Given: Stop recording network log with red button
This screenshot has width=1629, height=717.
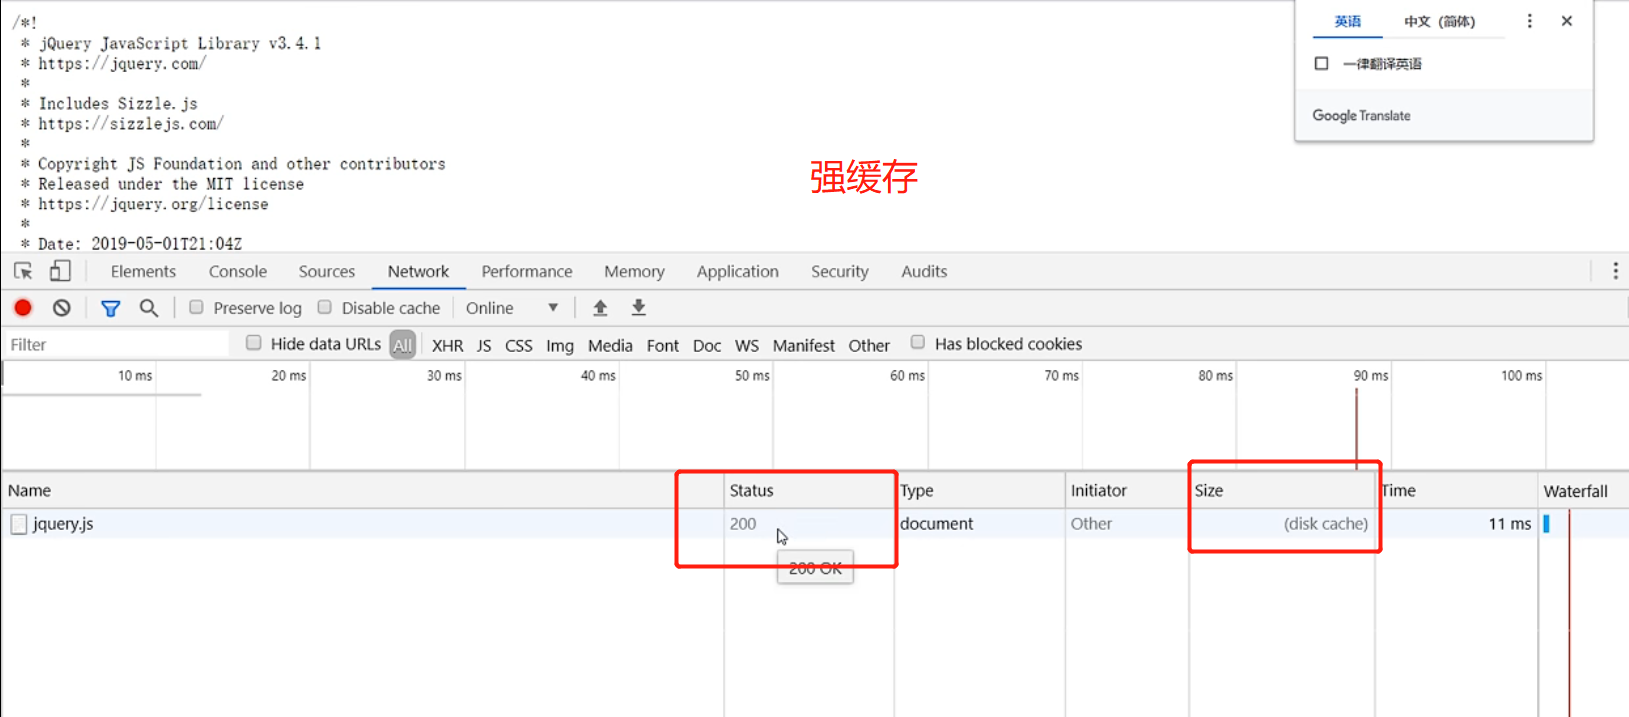Looking at the screenshot, I should (x=23, y=308).
